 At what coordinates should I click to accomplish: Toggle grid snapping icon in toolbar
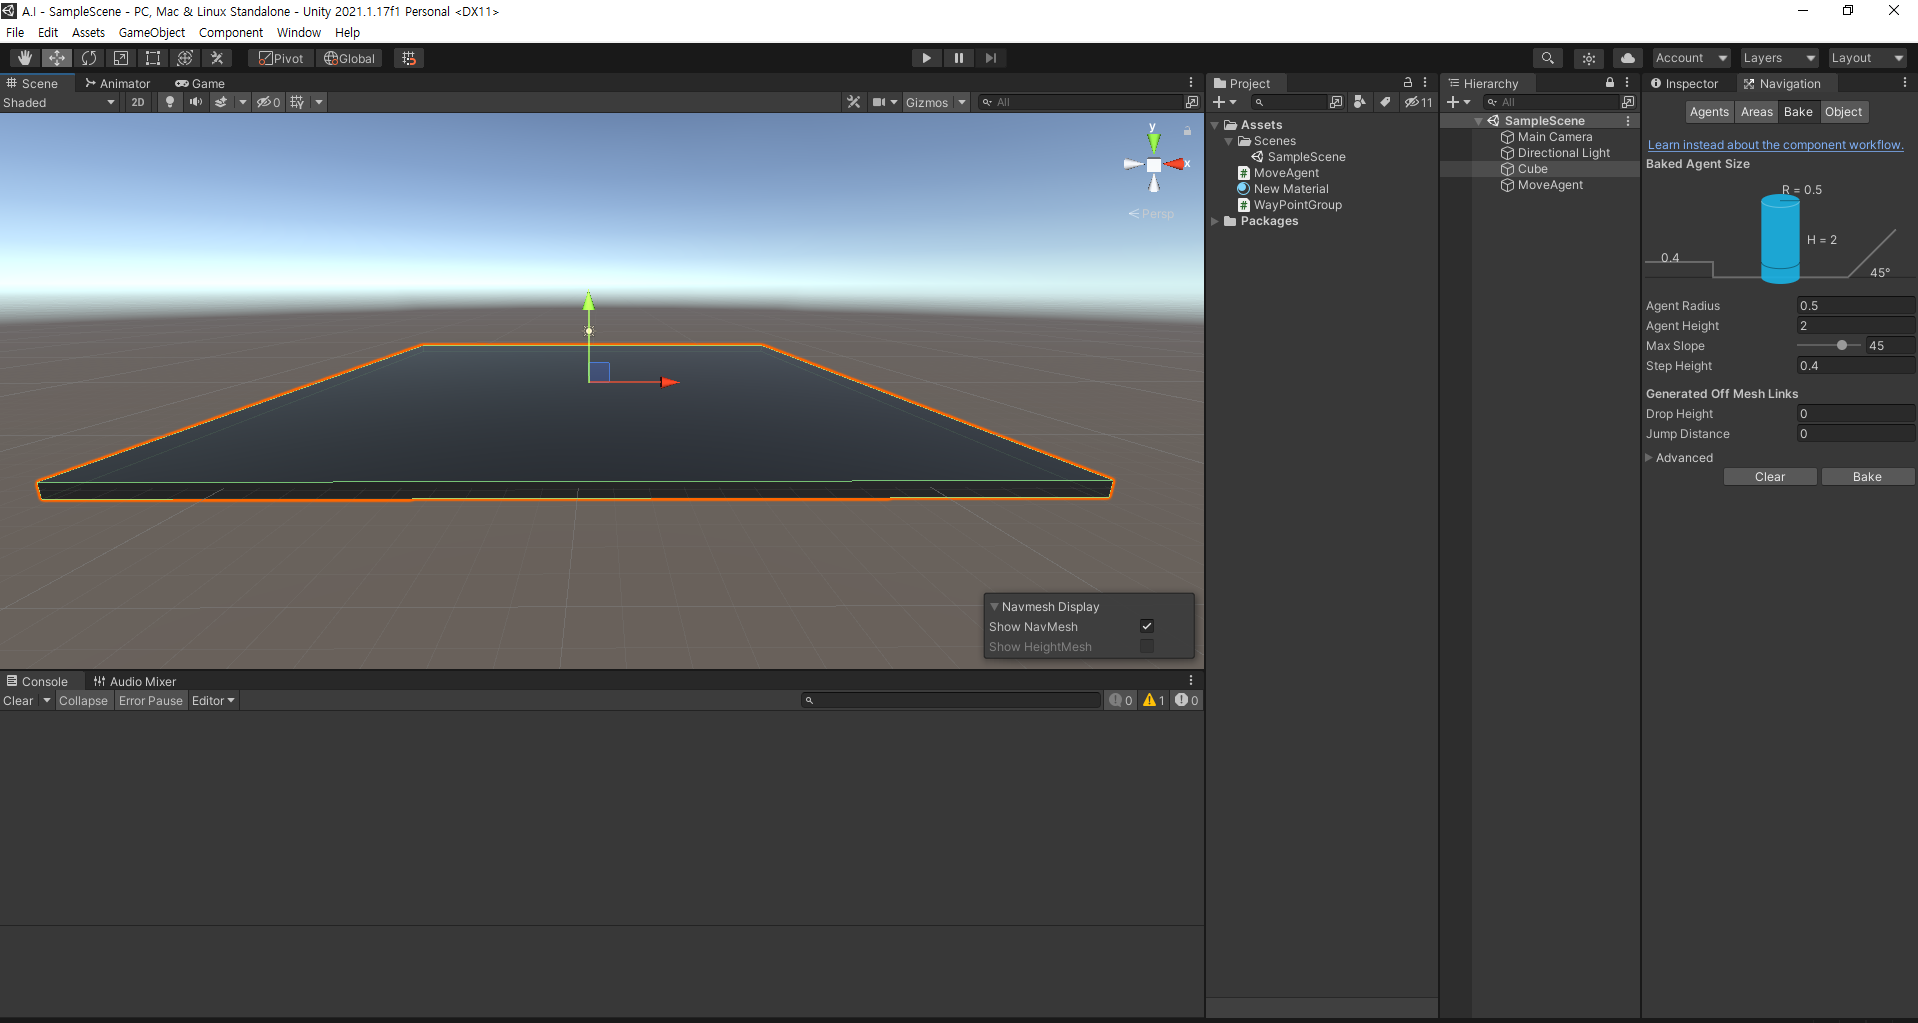[x=409, y=58]
